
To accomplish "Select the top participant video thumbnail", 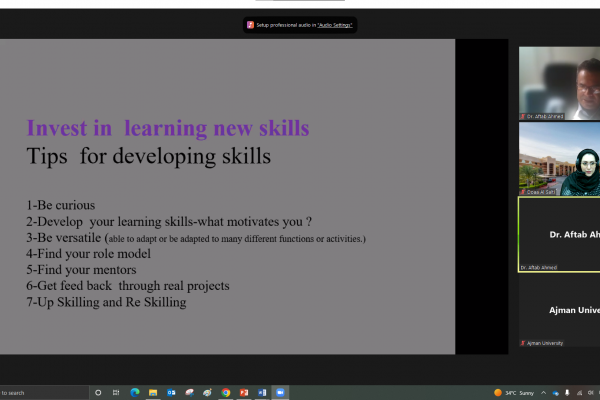I will [559, 83].
